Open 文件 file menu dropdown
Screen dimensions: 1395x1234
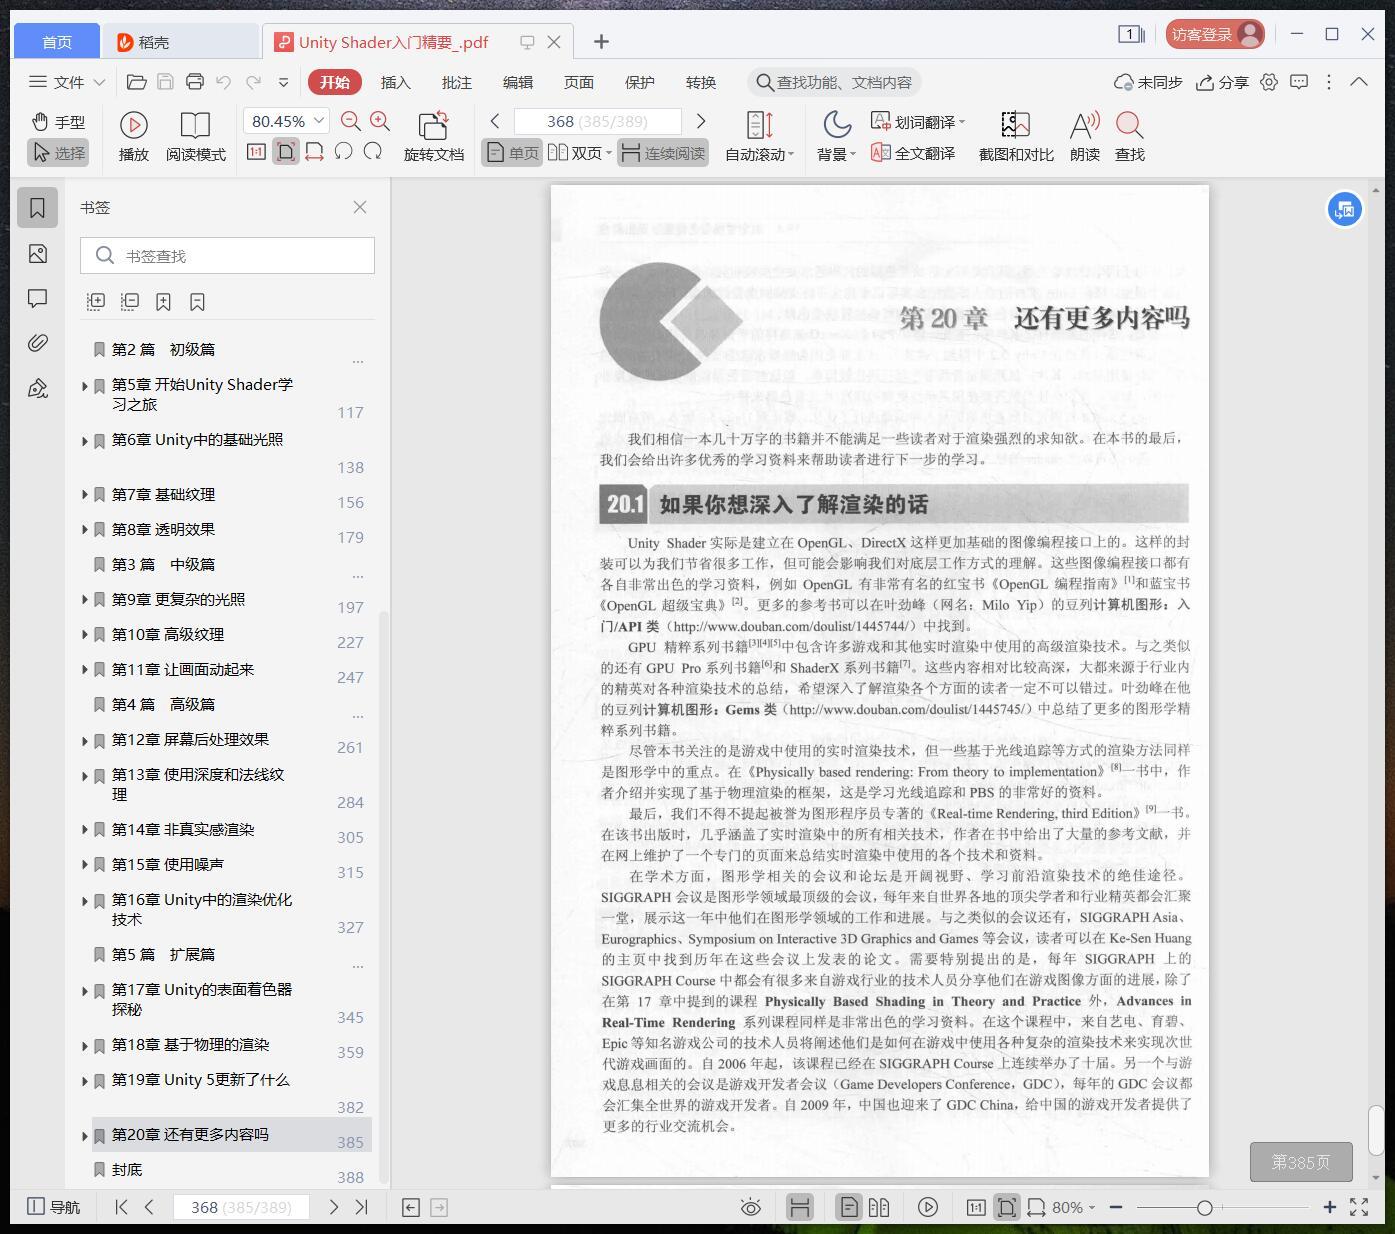pyautogui.click(x=67, y=82)
